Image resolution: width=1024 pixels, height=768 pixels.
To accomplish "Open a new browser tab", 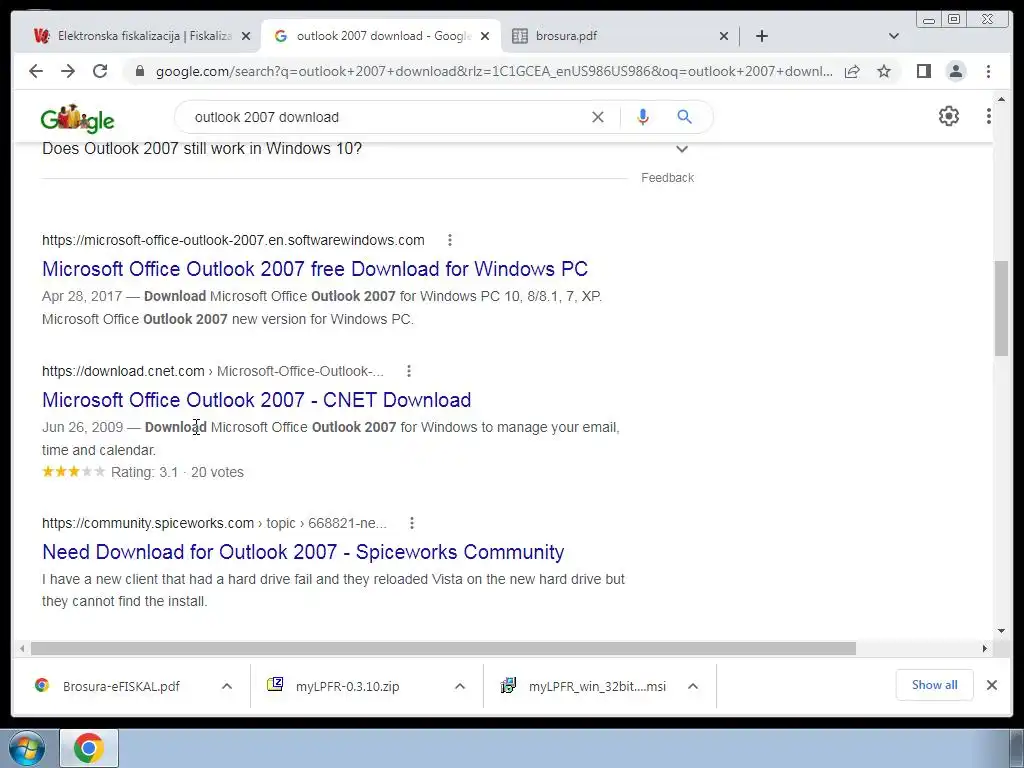I will point(761,36).
